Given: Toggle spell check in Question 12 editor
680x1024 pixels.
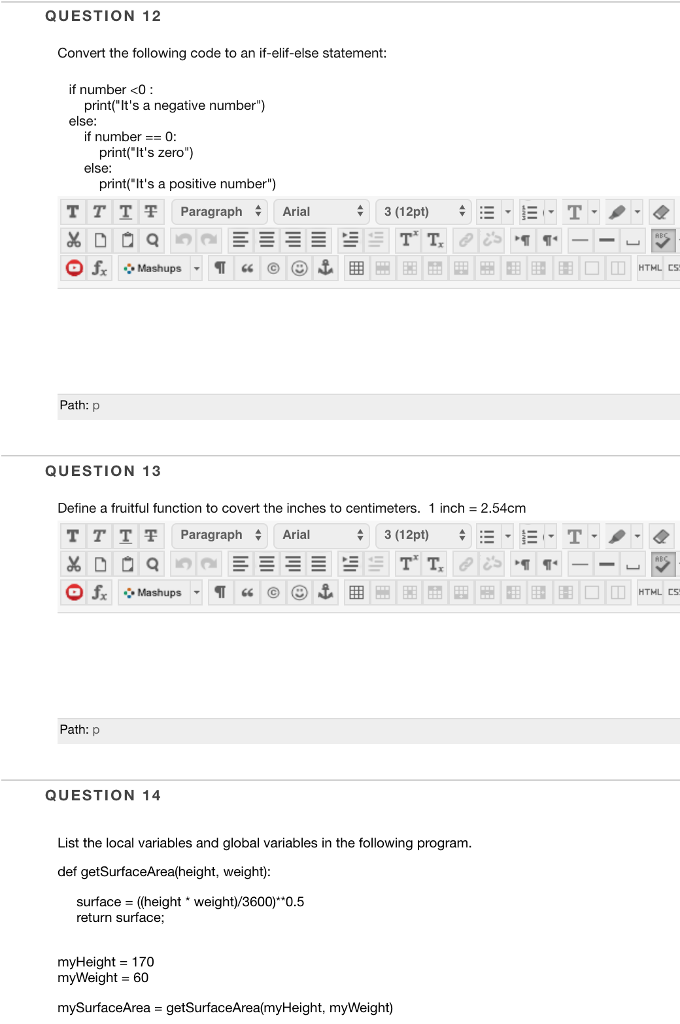Looking at the screenshot, I should 662,240.
